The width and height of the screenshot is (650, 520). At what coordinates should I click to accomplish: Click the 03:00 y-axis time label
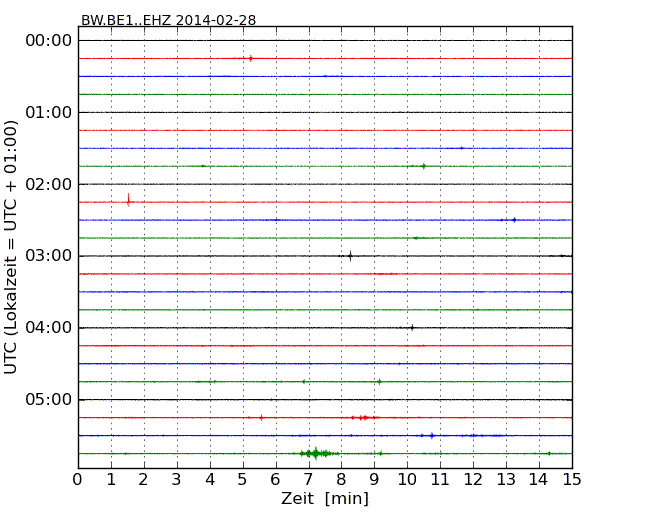tap(49, 256)
